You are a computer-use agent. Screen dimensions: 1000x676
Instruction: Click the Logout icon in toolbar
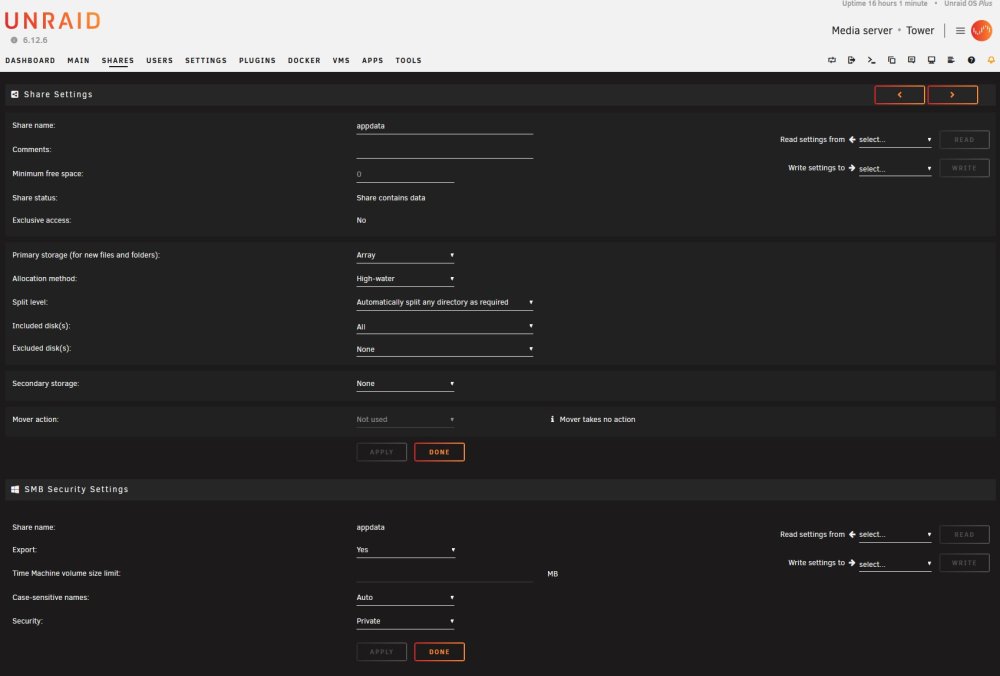click(x=851, y=60)
